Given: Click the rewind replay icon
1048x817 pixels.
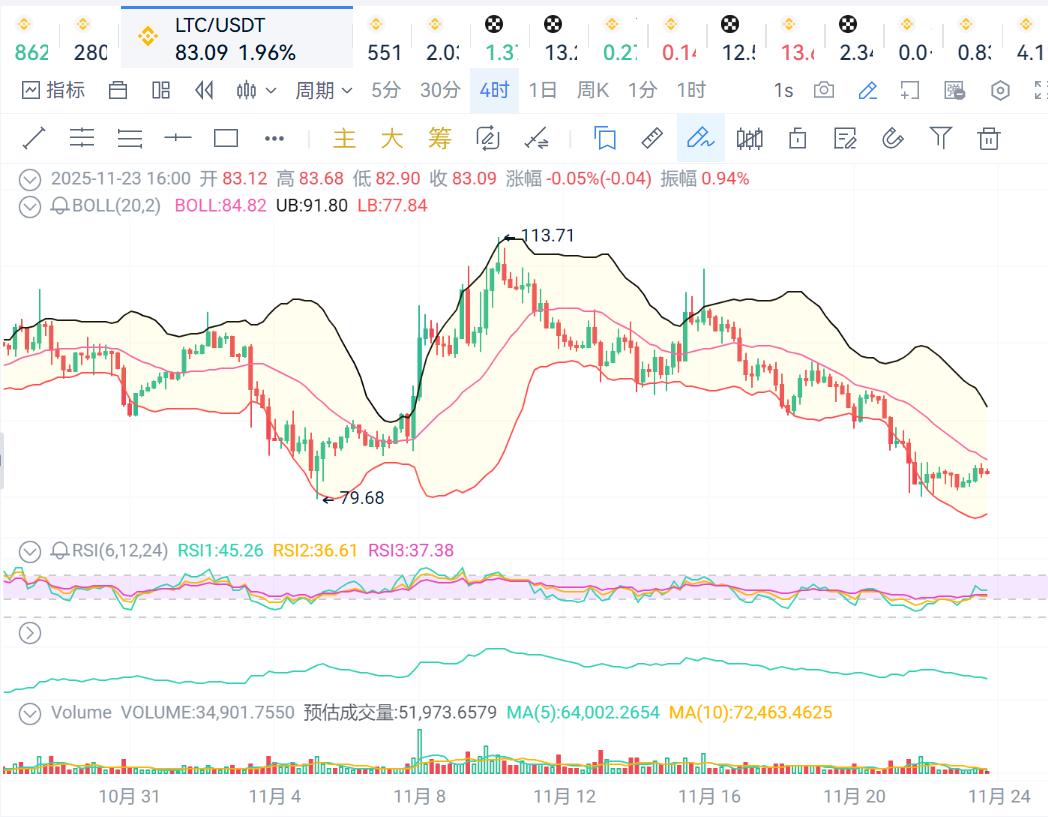Looking at the screenshot, I should pyautogui.click(x=204, y=91).
